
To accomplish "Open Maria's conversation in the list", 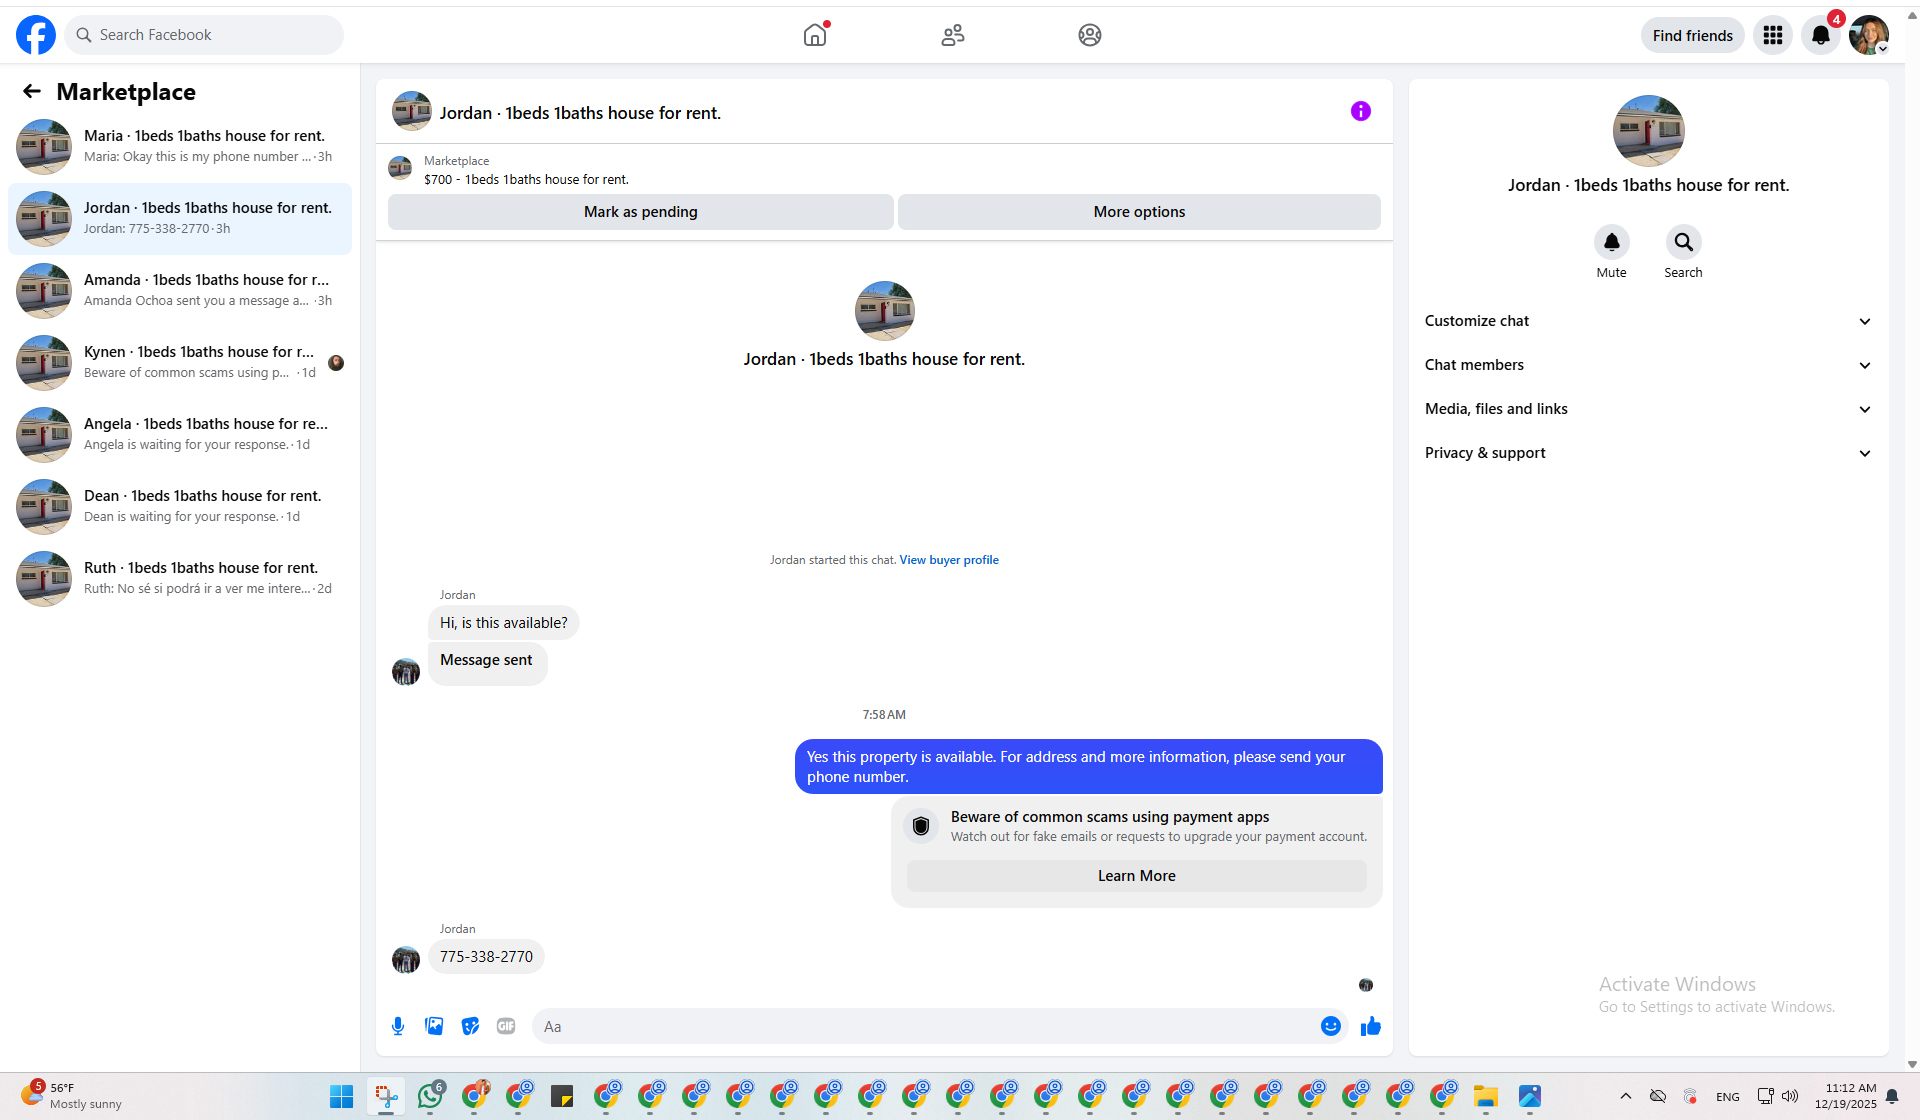I will pos(180,147).
